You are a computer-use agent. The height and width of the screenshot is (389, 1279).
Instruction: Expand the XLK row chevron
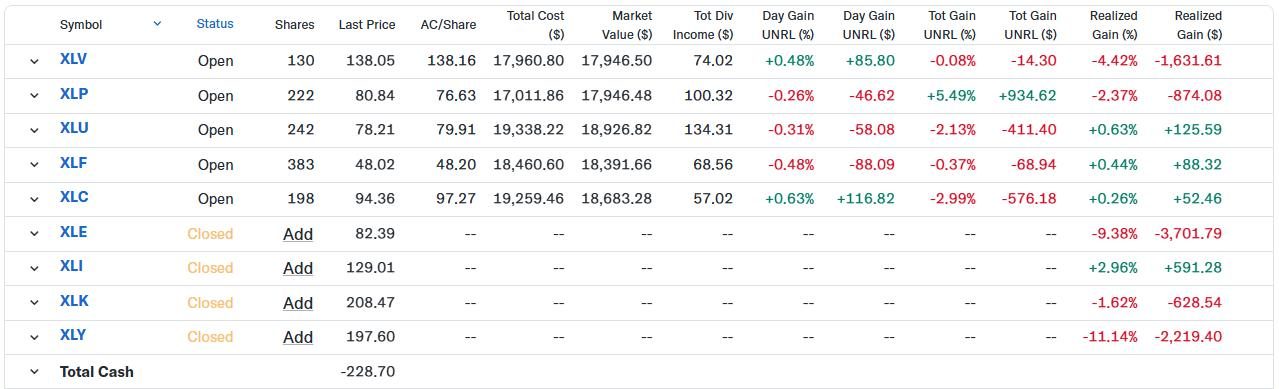pyautogui.click(x=34, y=303)
